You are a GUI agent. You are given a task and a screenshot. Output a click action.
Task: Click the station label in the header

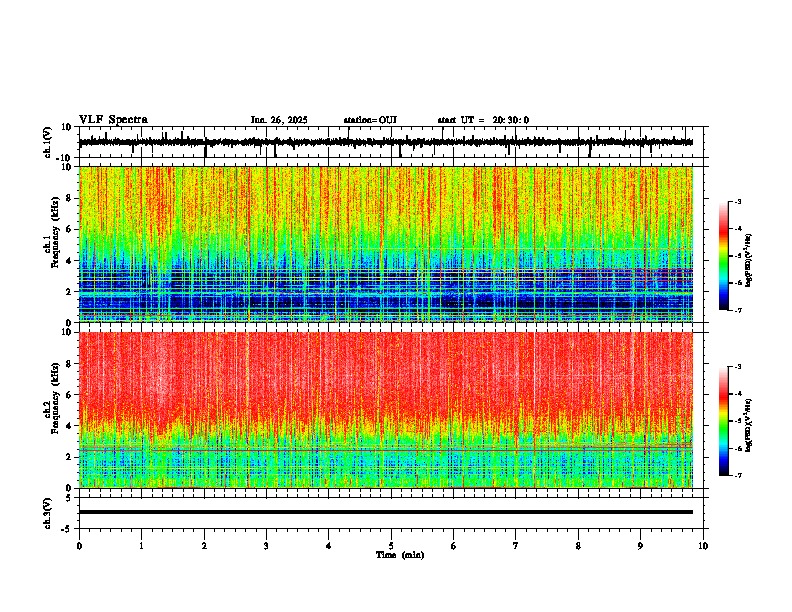click(370, 120)
